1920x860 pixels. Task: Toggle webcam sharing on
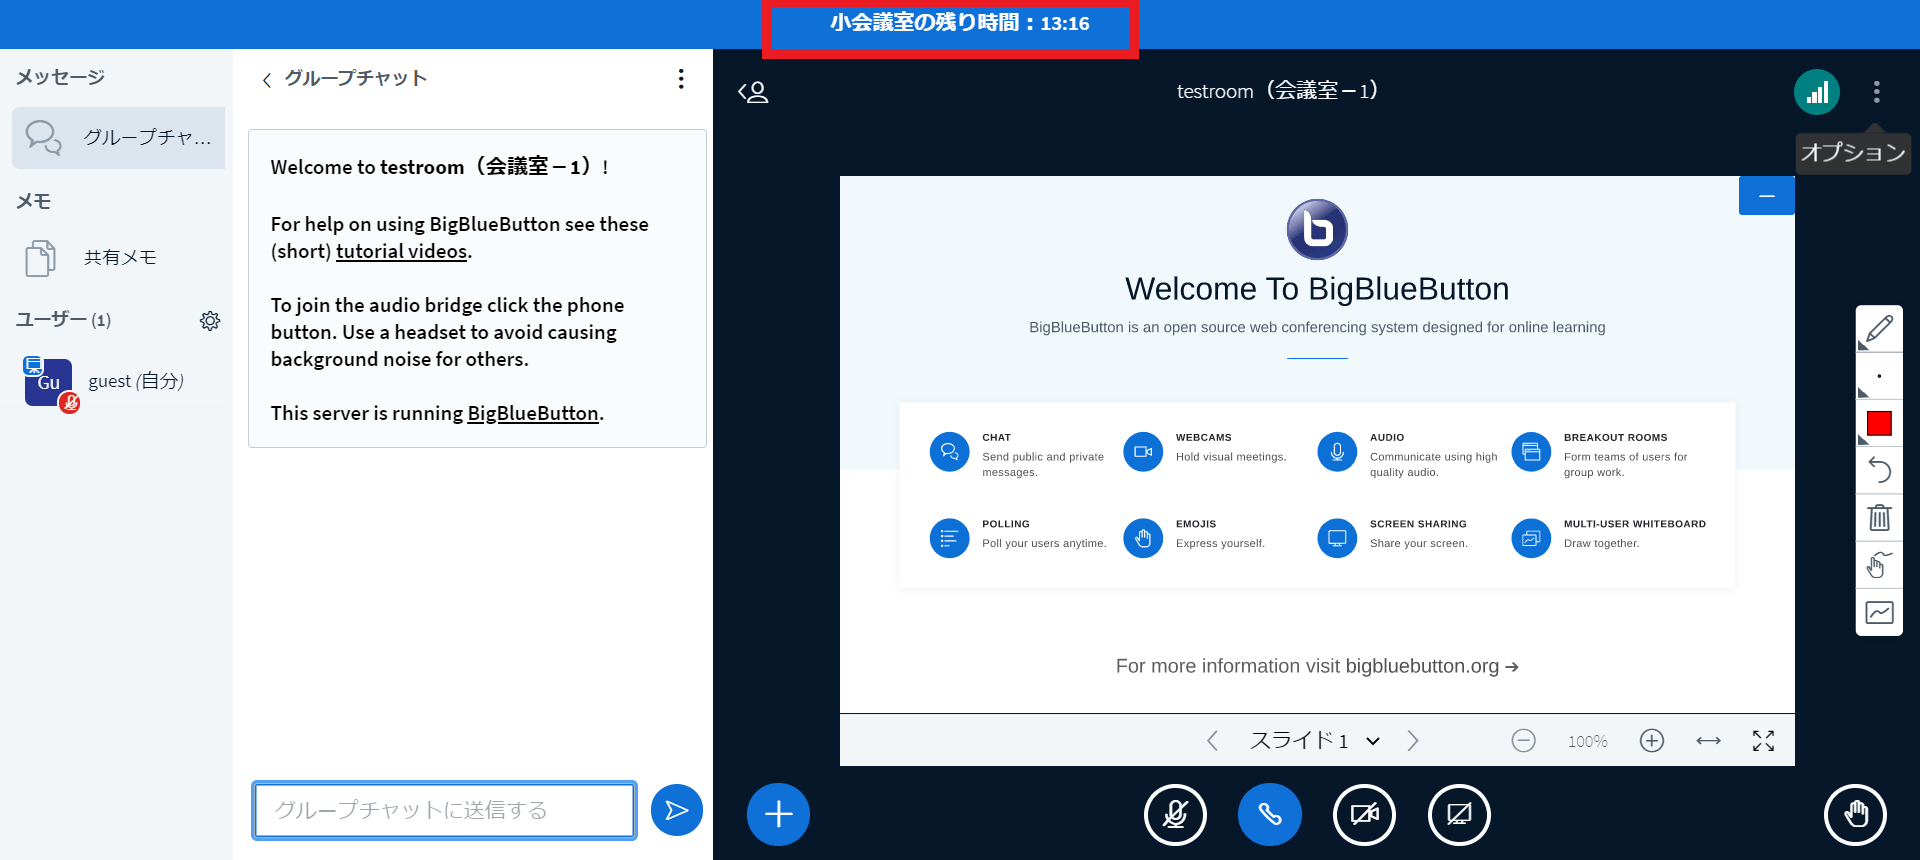pyautogui.click(x=1364, y=814)
